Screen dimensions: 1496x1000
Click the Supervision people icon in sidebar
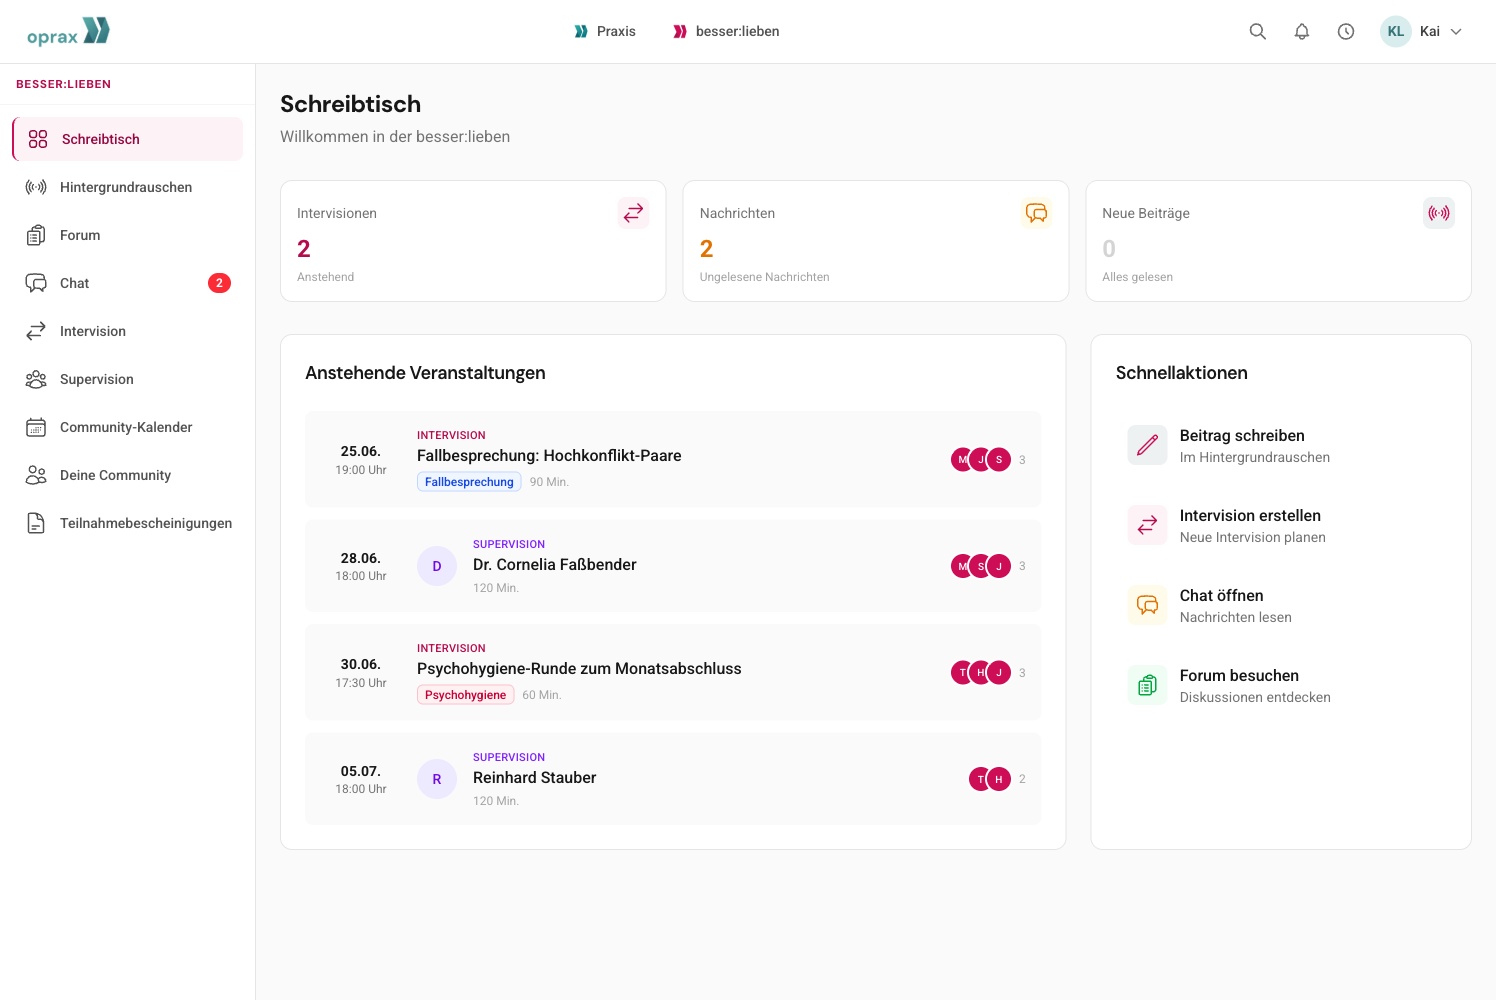(x=36, y=379)
